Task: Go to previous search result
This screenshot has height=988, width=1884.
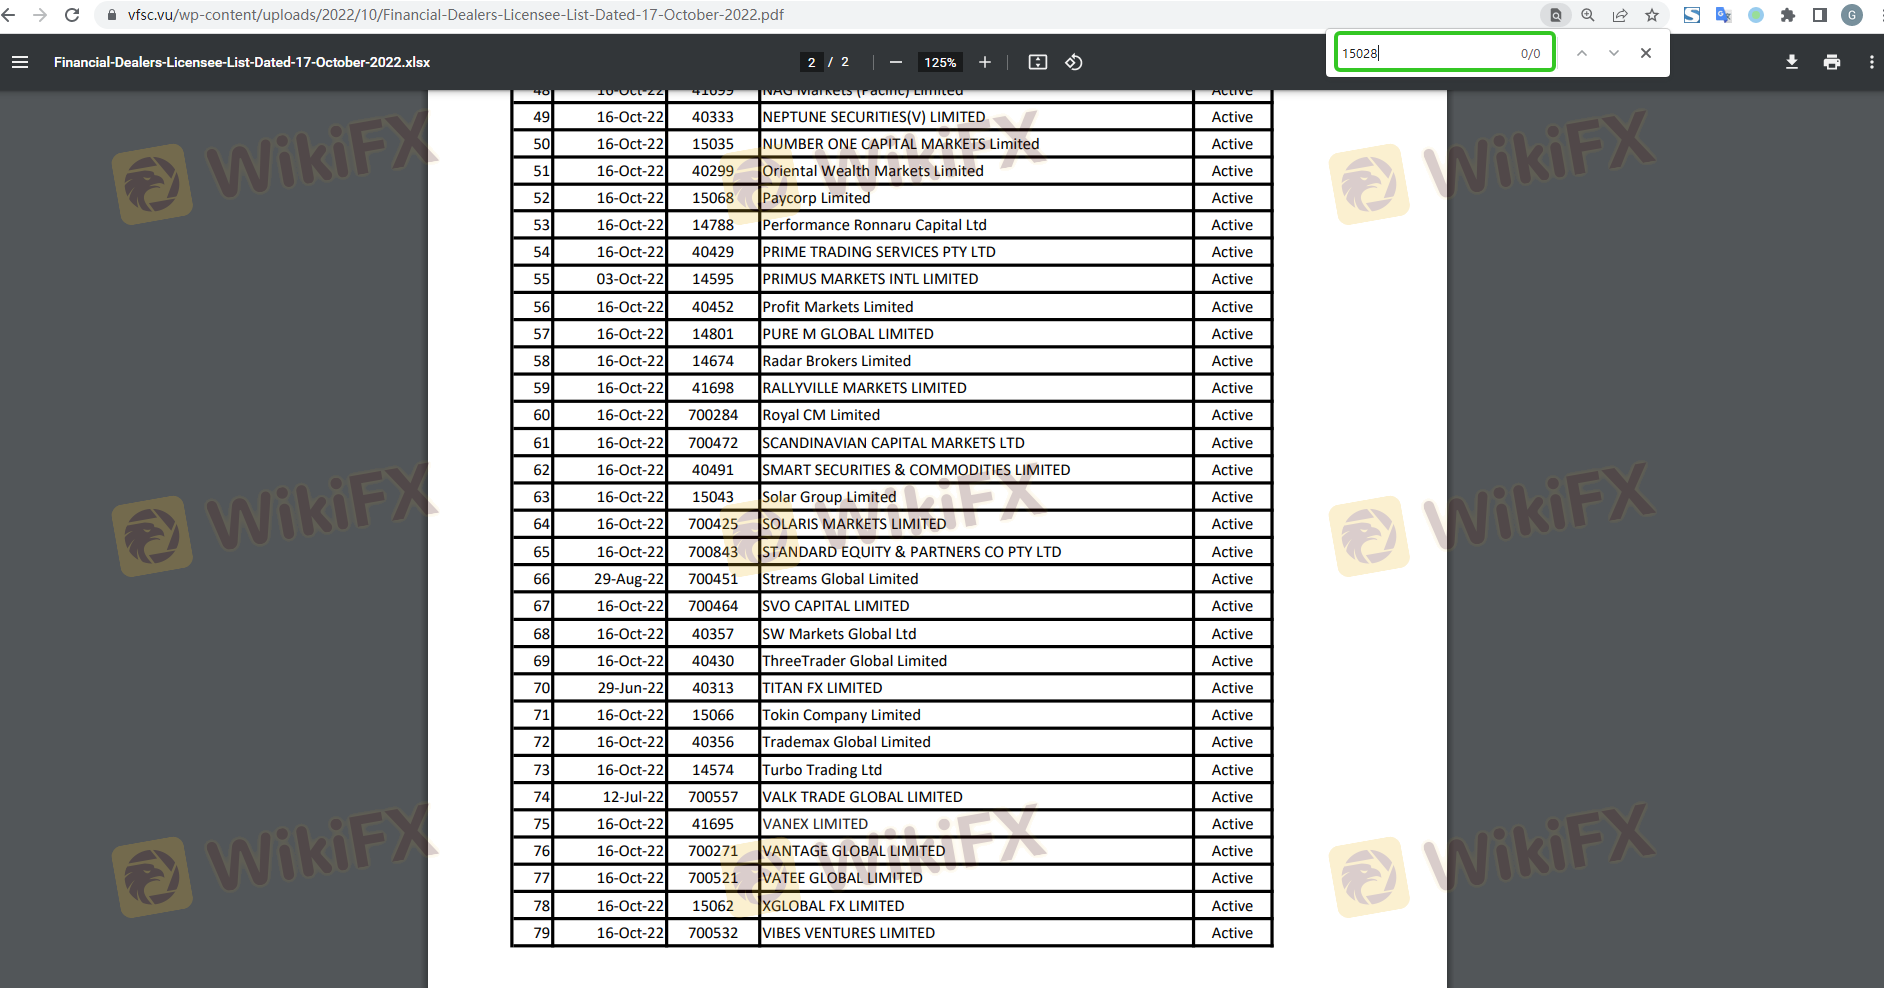Action: 1582,53
